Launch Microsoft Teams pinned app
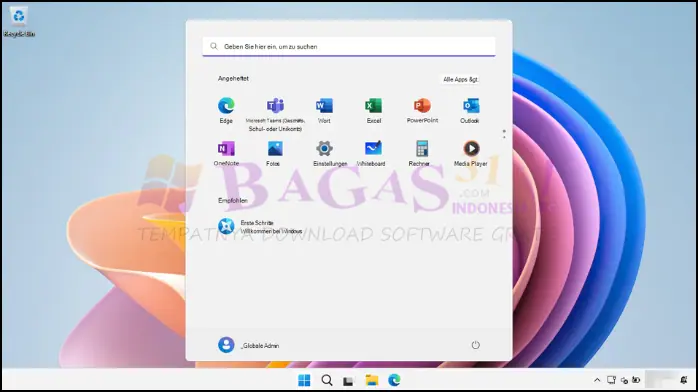This screenshot has width=698, height=392. [275, 114]
